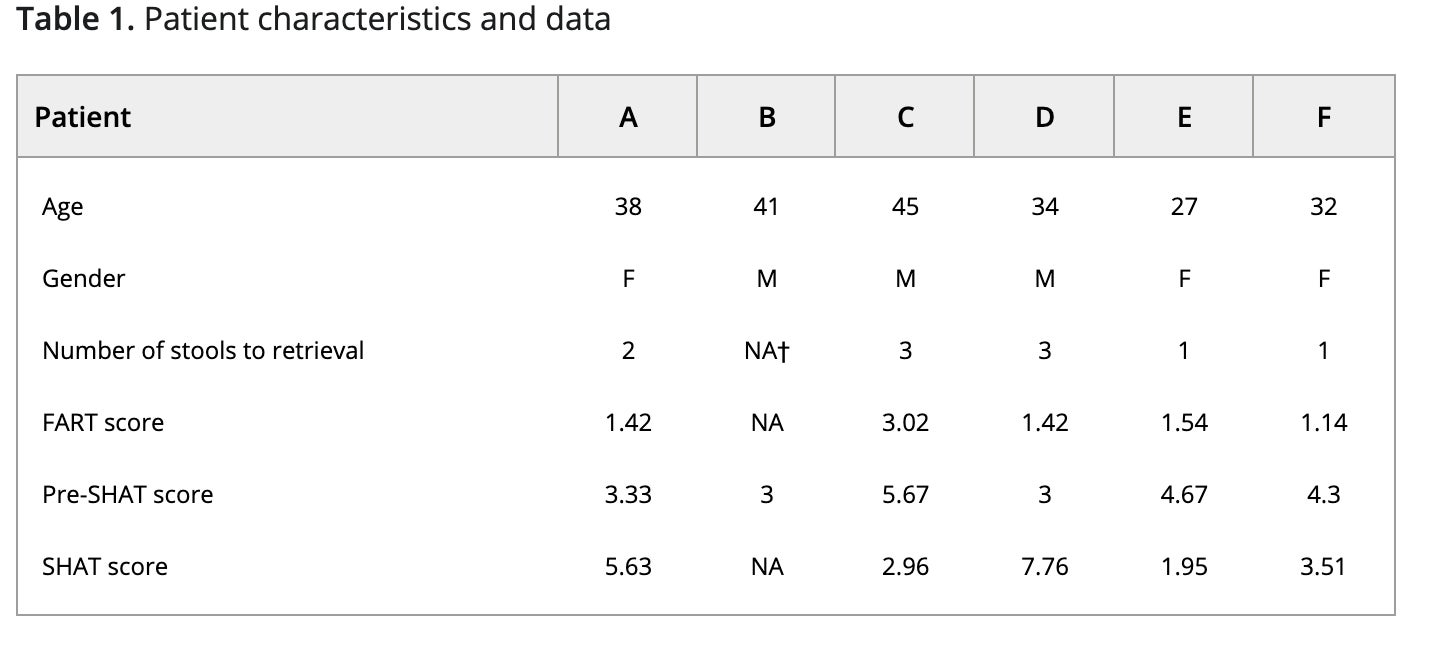Select the "Gender" row label

[84, 279]
